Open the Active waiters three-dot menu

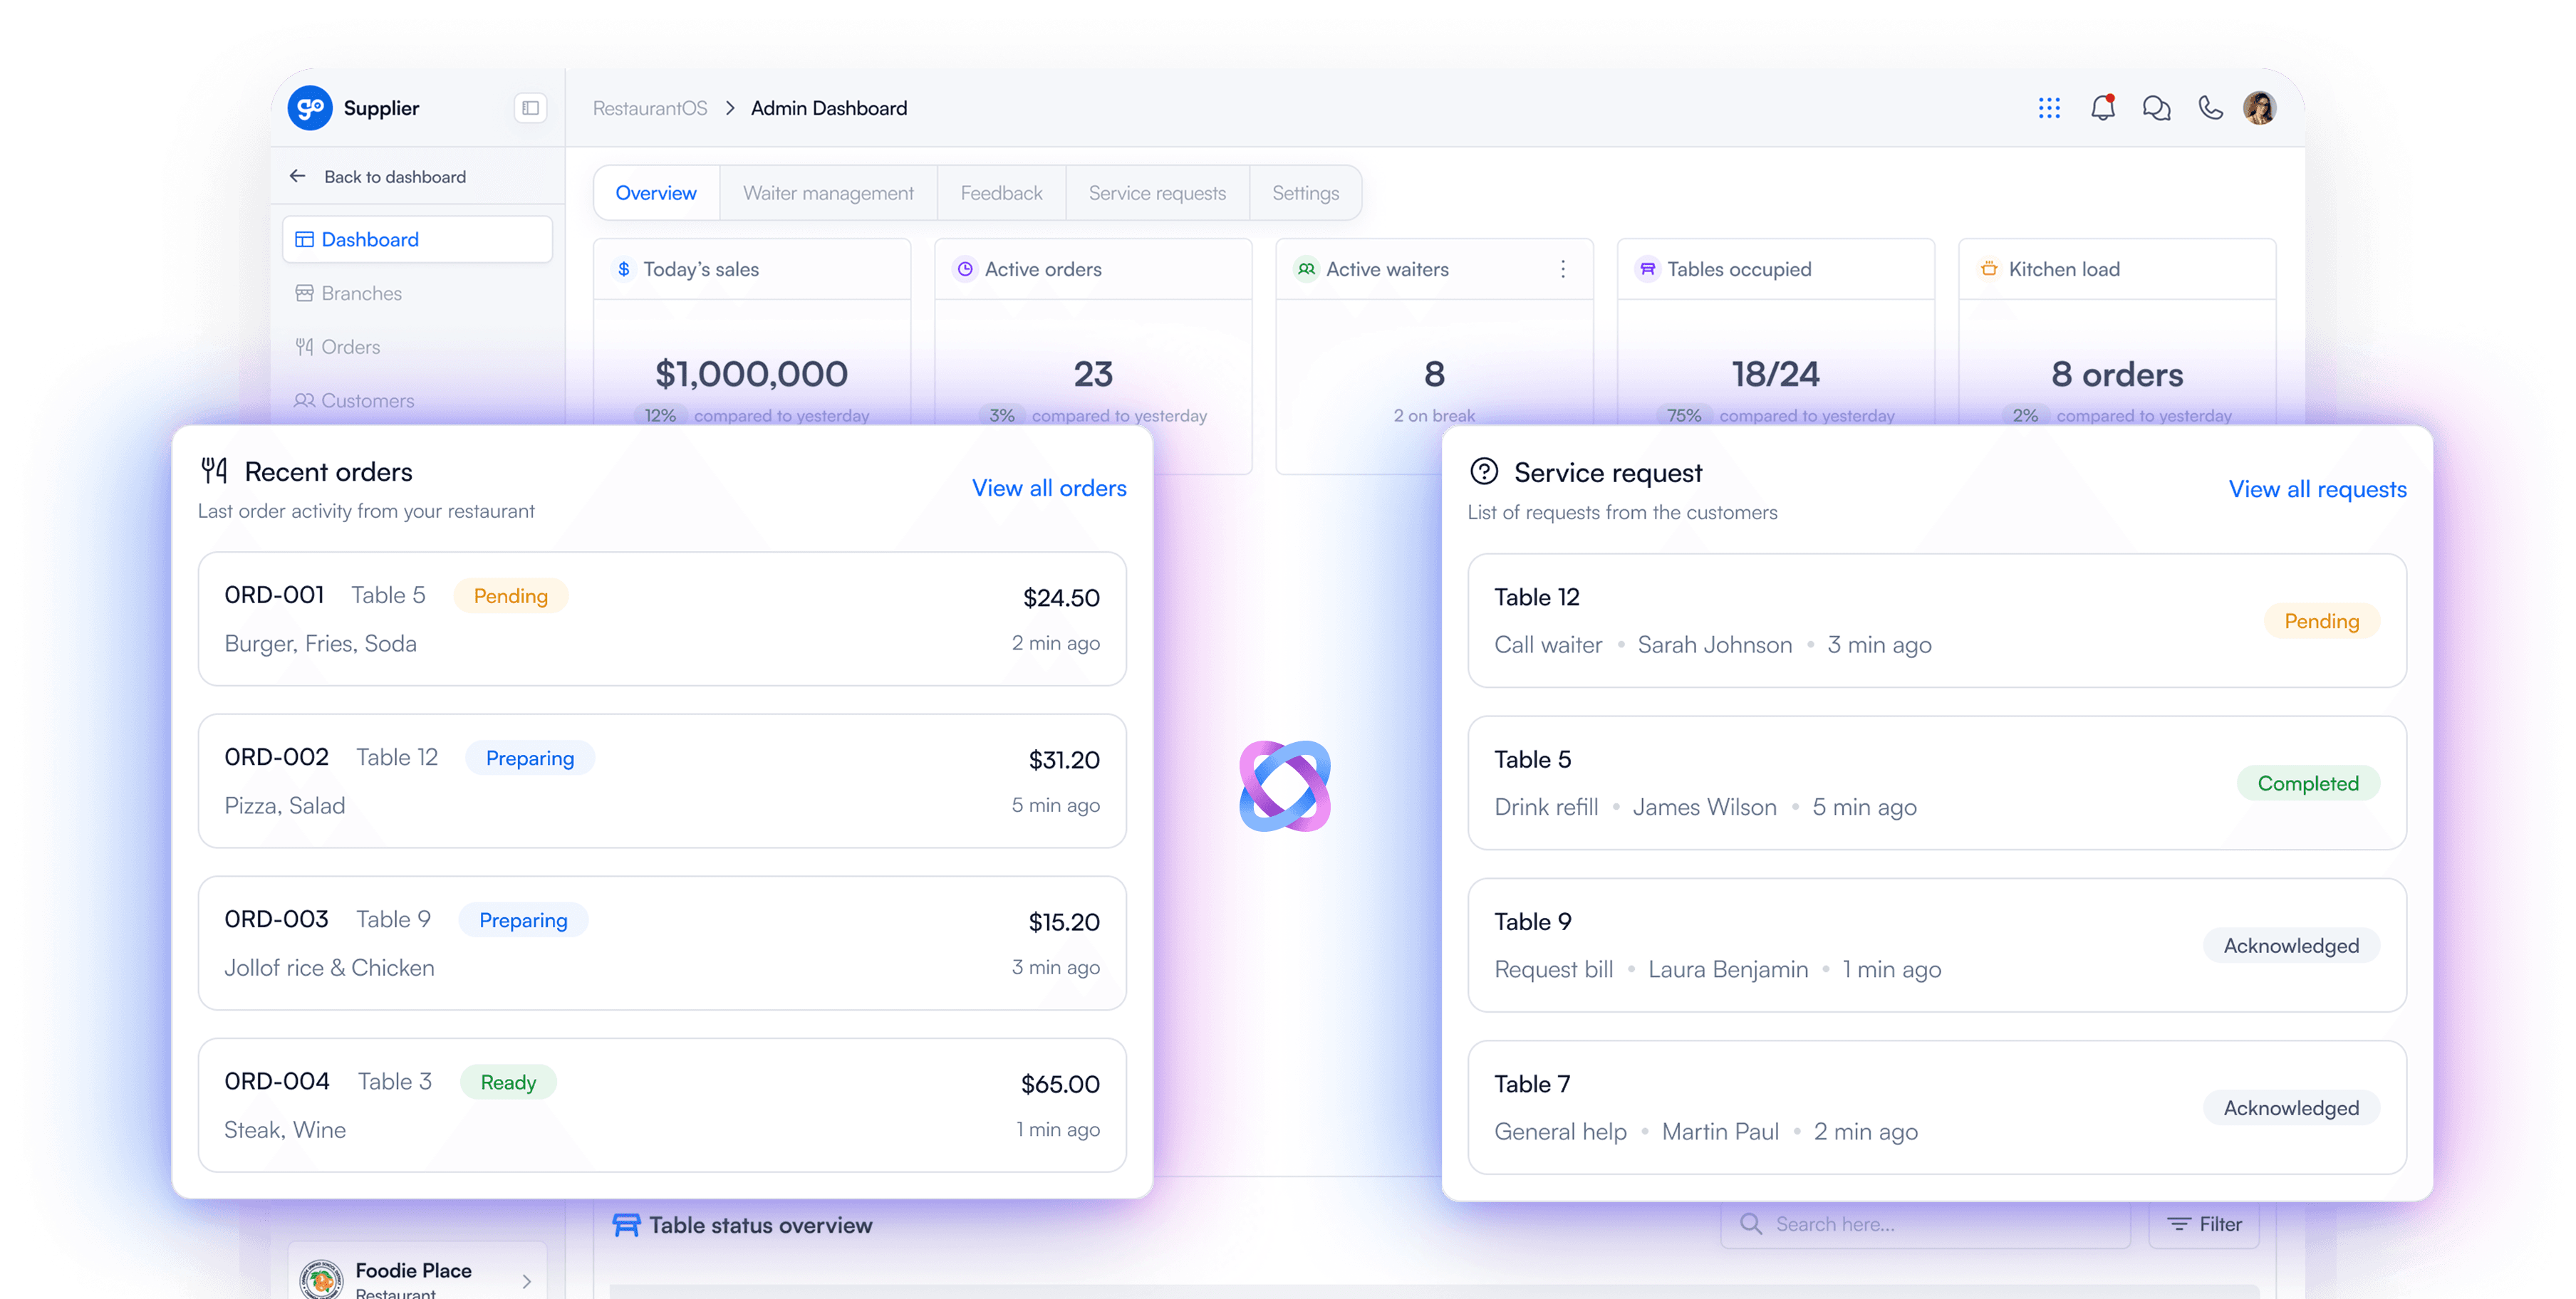(x=1563, y=269)
